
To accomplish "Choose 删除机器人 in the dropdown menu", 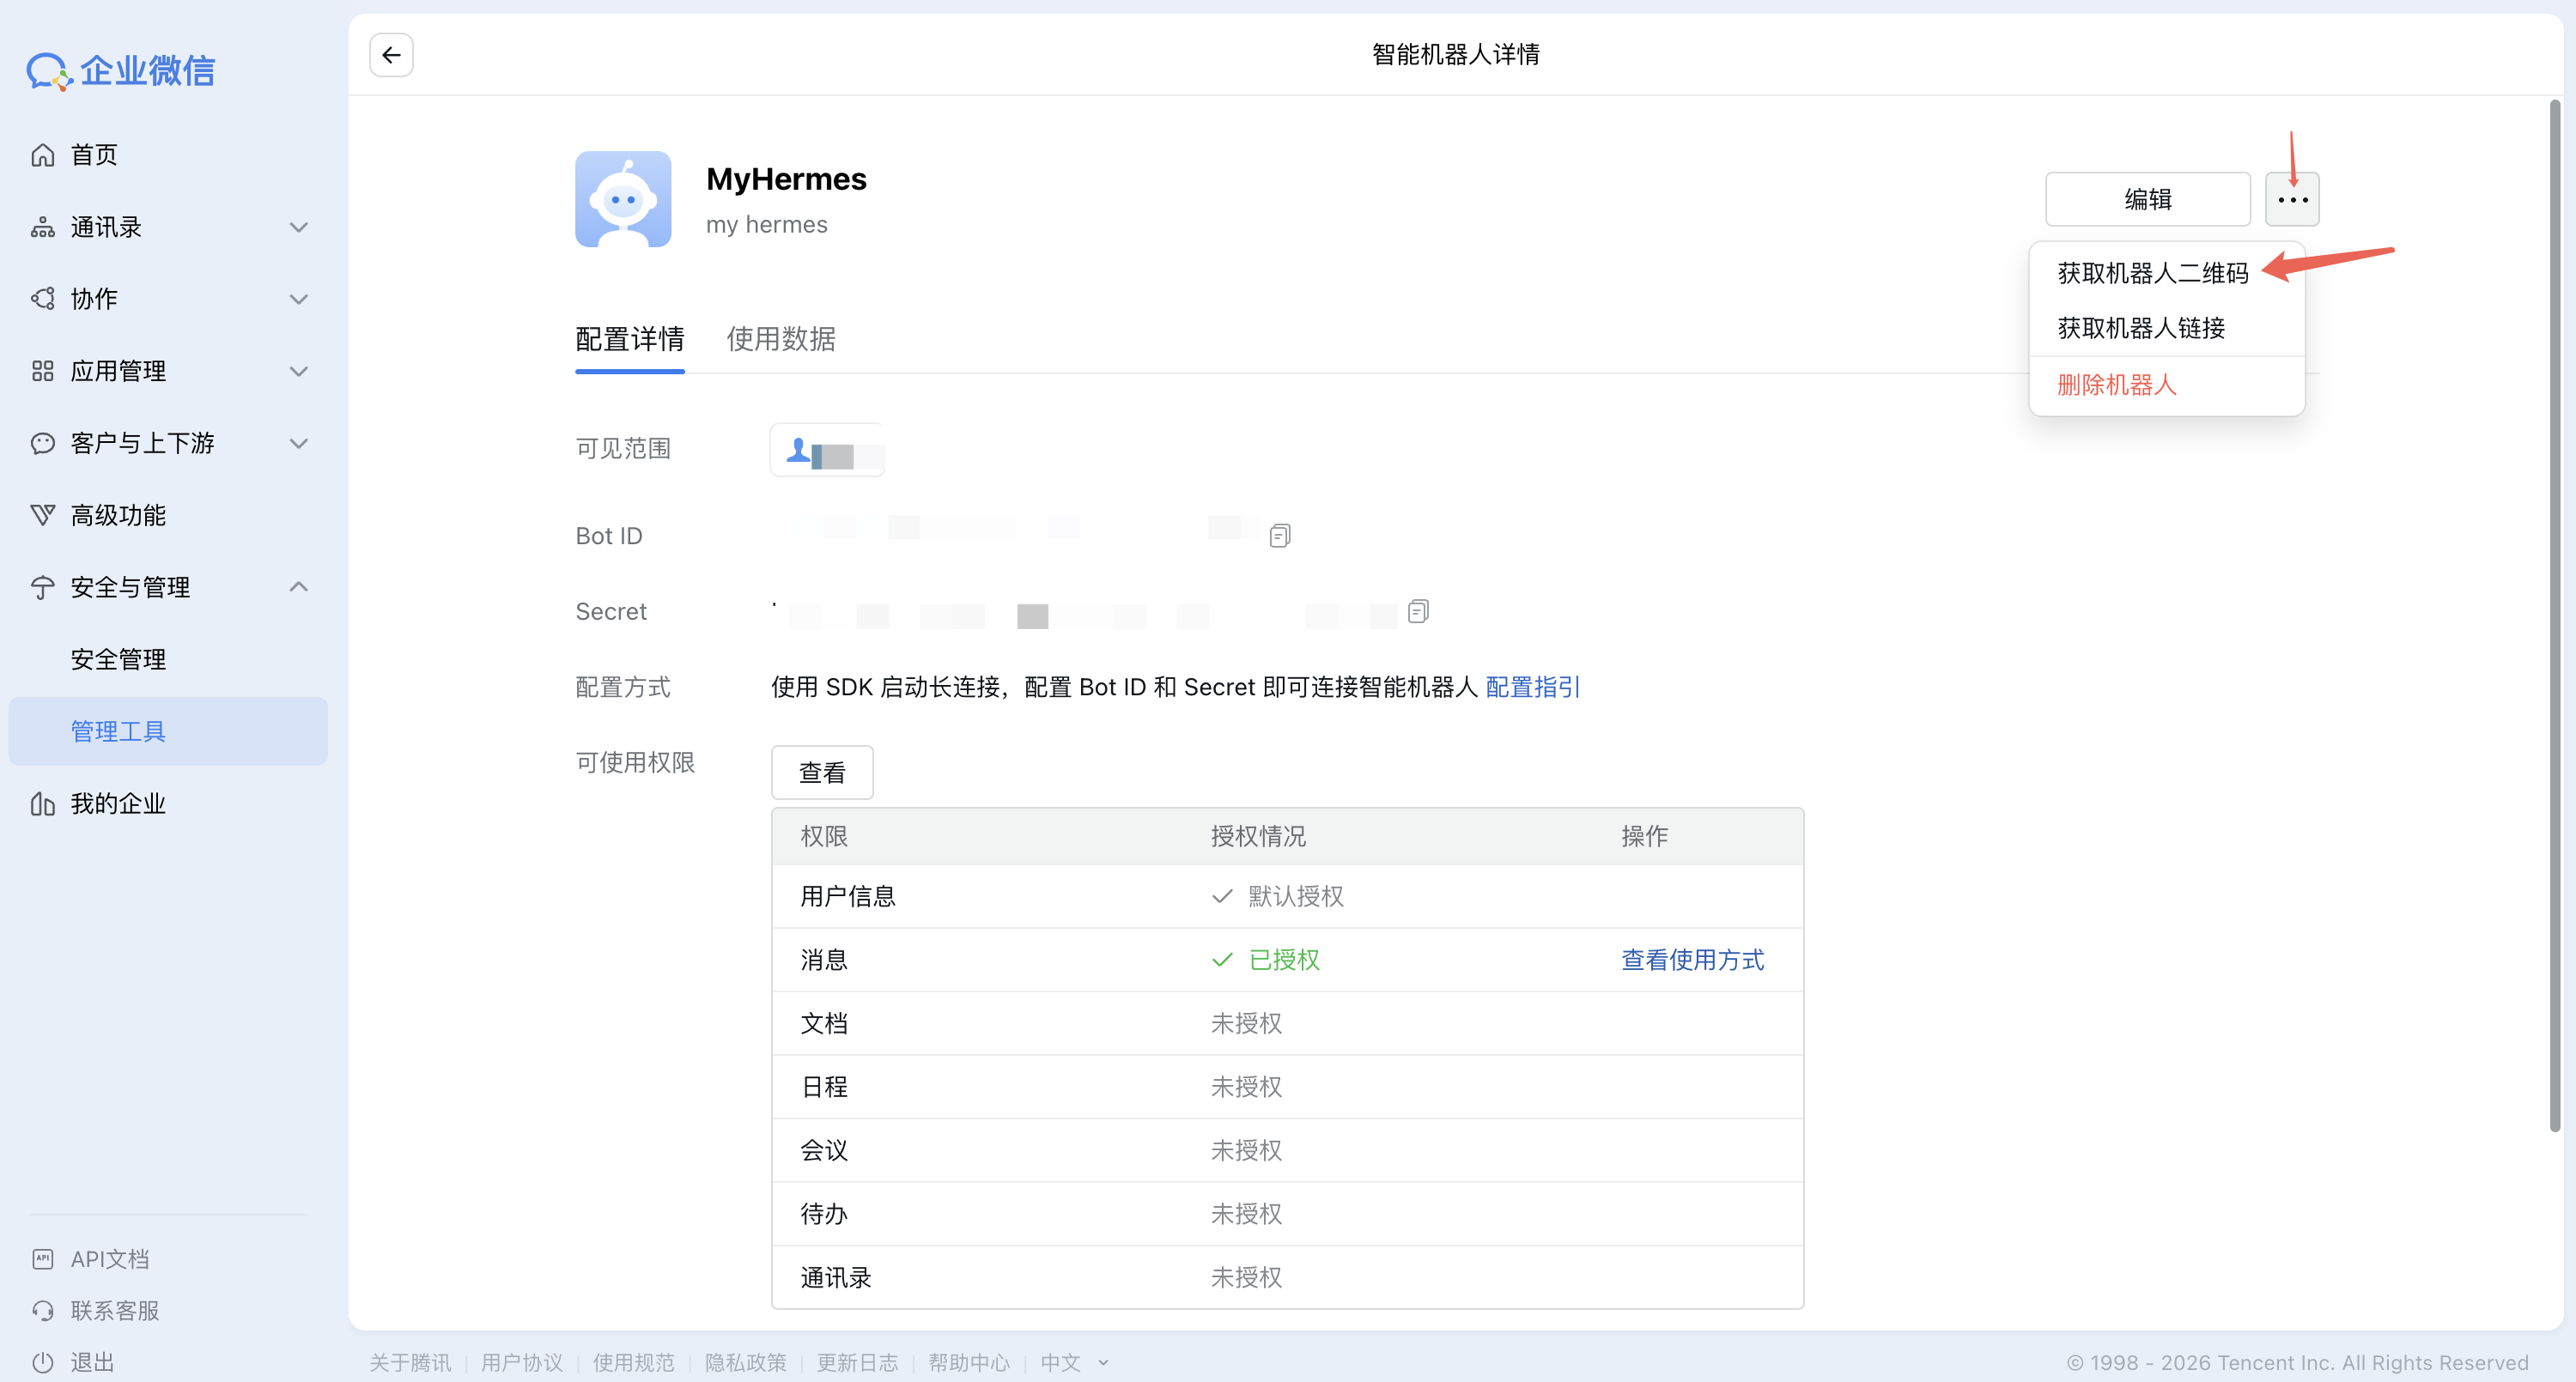I will point(2116,385).
